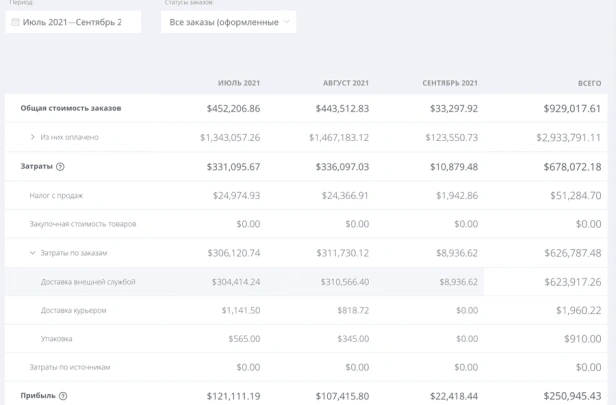The image size is (616, 405).
Task: Collapse the Затраты по заказам row
Action: pos(32,253)
